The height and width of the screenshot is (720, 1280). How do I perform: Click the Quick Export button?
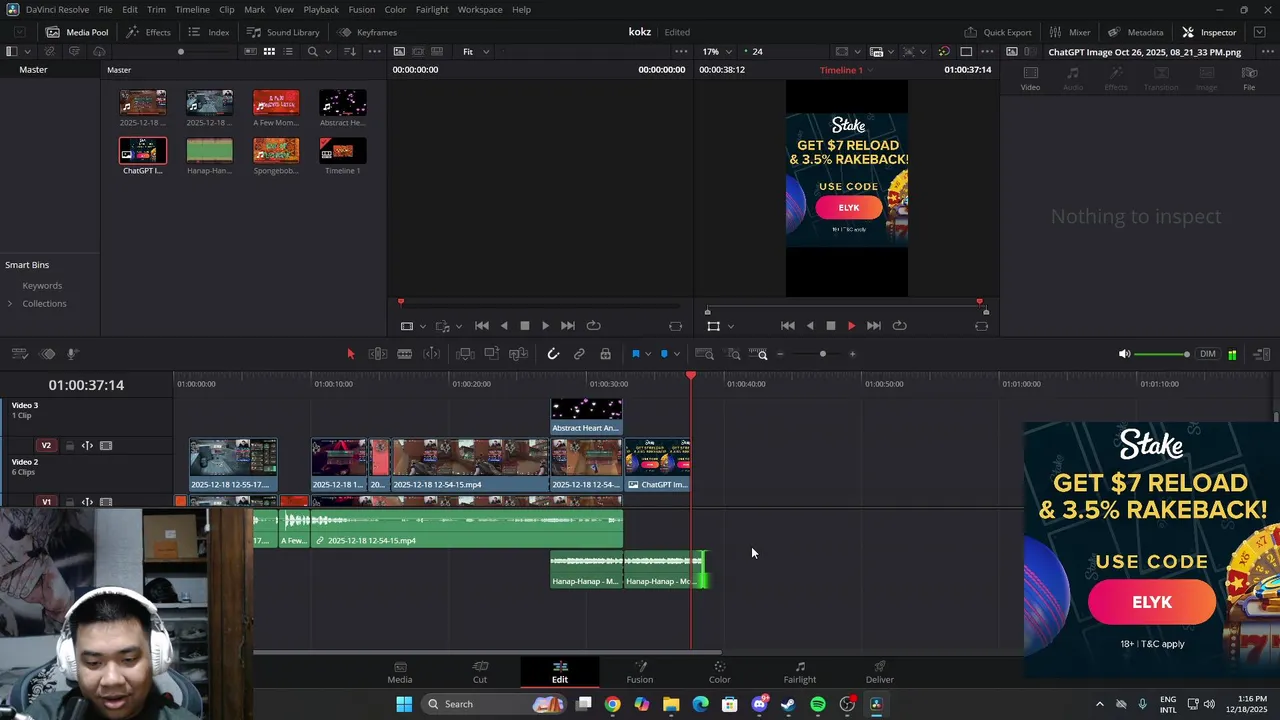coord(997,32)
